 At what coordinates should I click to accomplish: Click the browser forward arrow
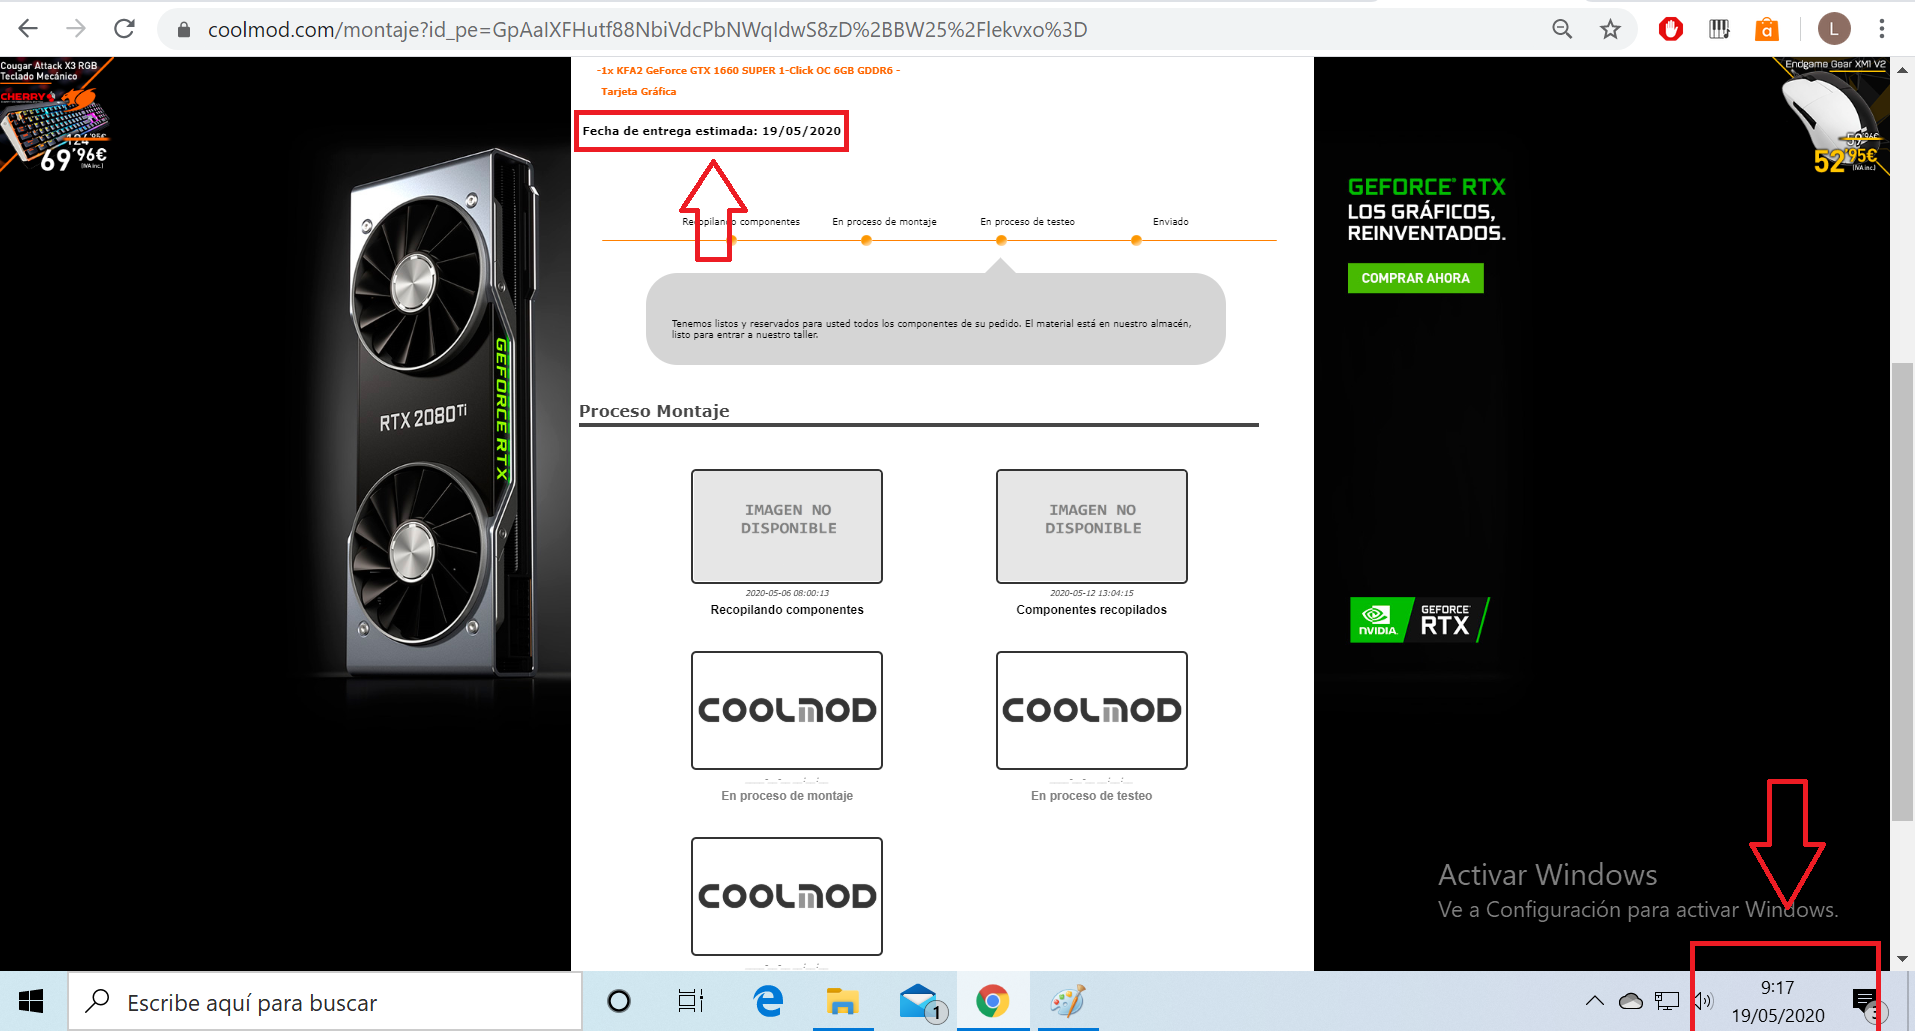pyautogui.click(x=76, y=29)
